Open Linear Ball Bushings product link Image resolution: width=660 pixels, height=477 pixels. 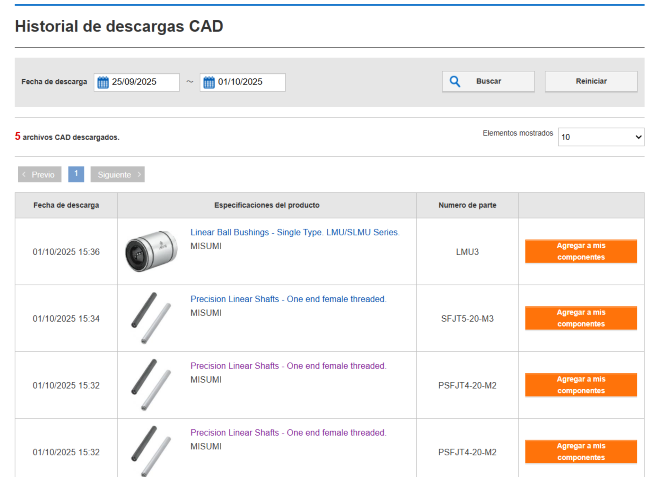click(294, 232)
